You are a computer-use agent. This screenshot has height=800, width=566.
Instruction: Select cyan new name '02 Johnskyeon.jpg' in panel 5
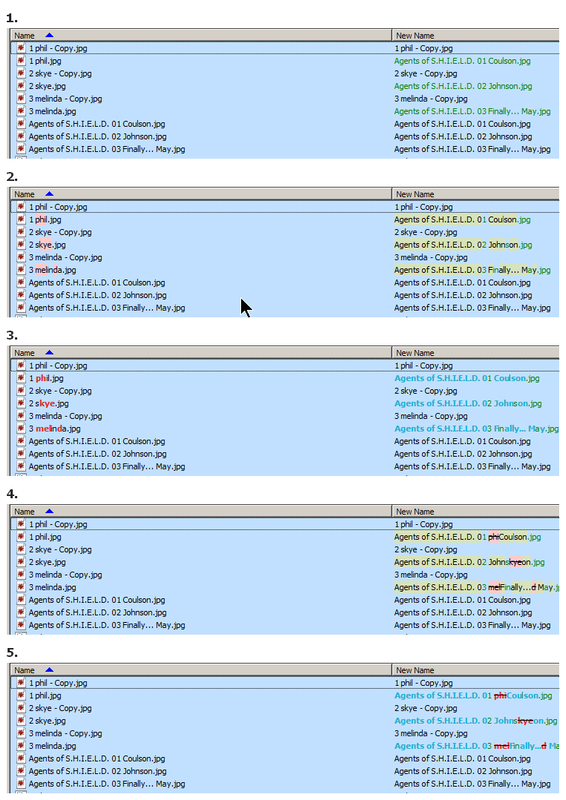[x=476, y=721]
